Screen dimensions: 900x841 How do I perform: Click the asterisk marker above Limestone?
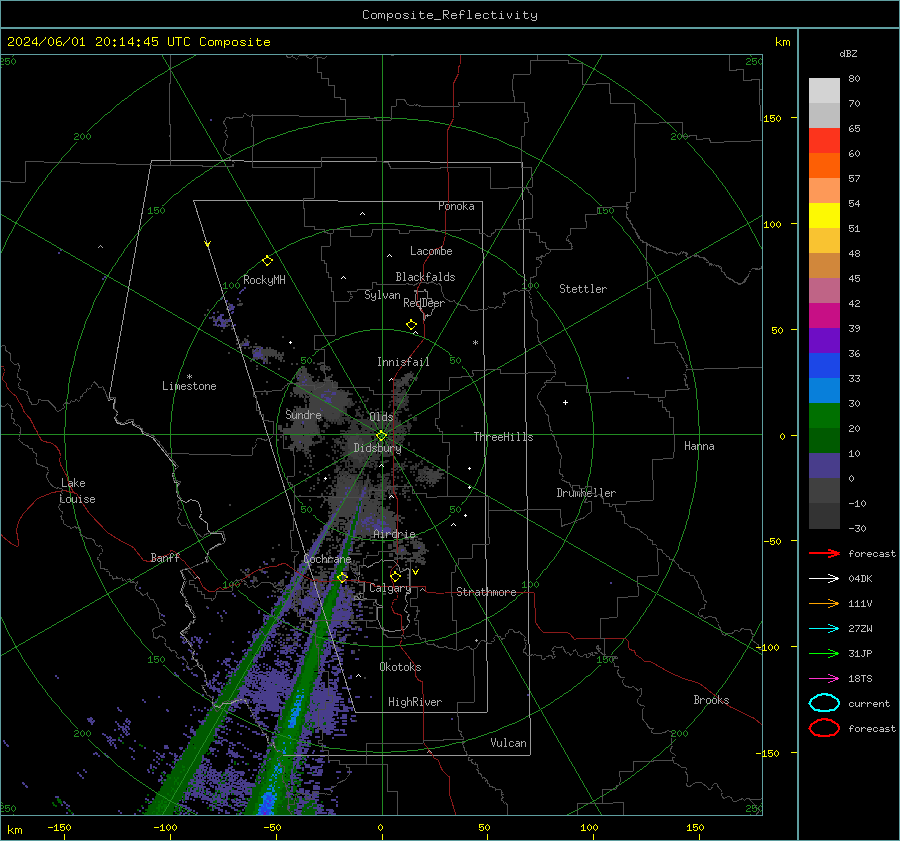click(x=189, y=377)
